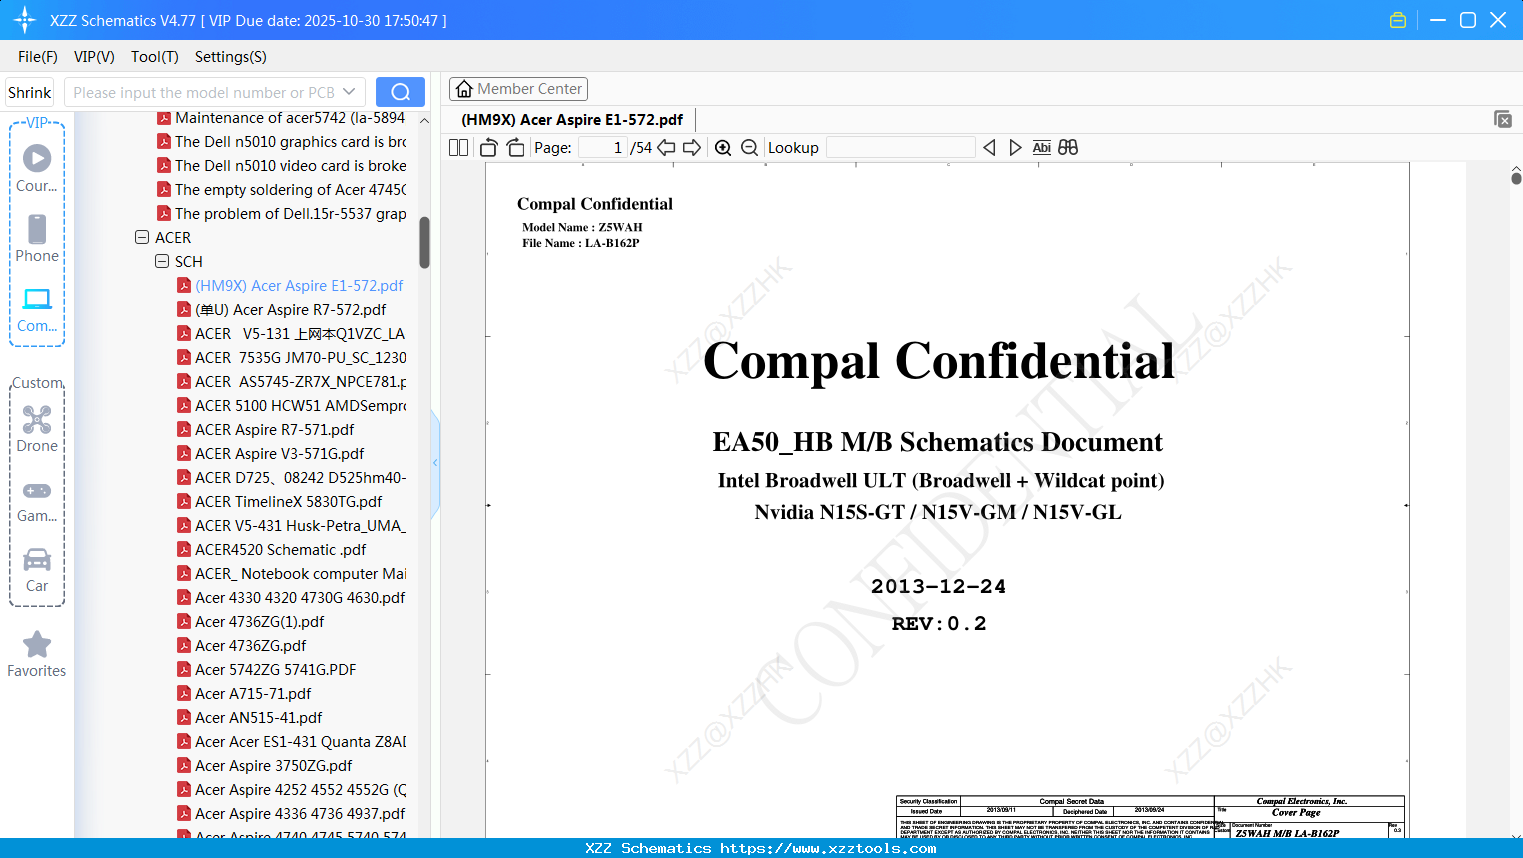The width and height of the screenshot is (1523, 858).
Task: Open the Drone category
Action: [x=37, y=429]
